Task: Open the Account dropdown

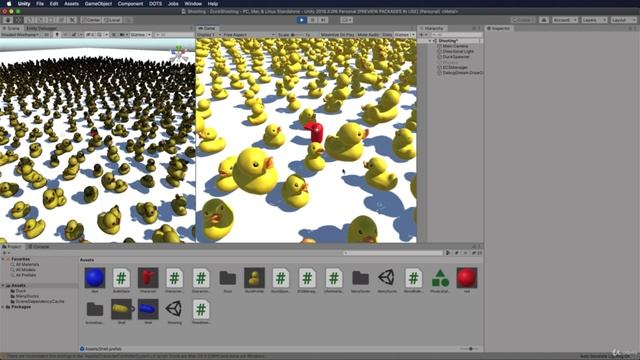Action: coord(565,20)
